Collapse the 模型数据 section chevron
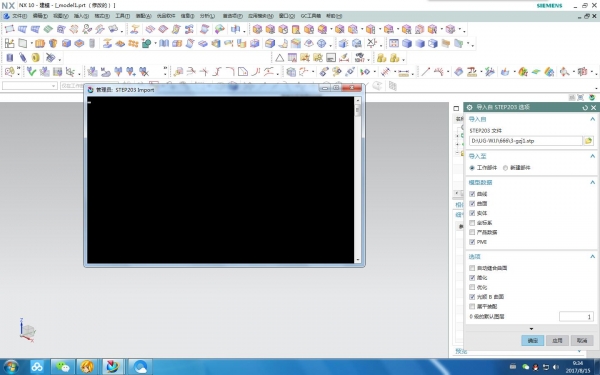Screen dimensions: 600x375 click(x=592, y=183)
